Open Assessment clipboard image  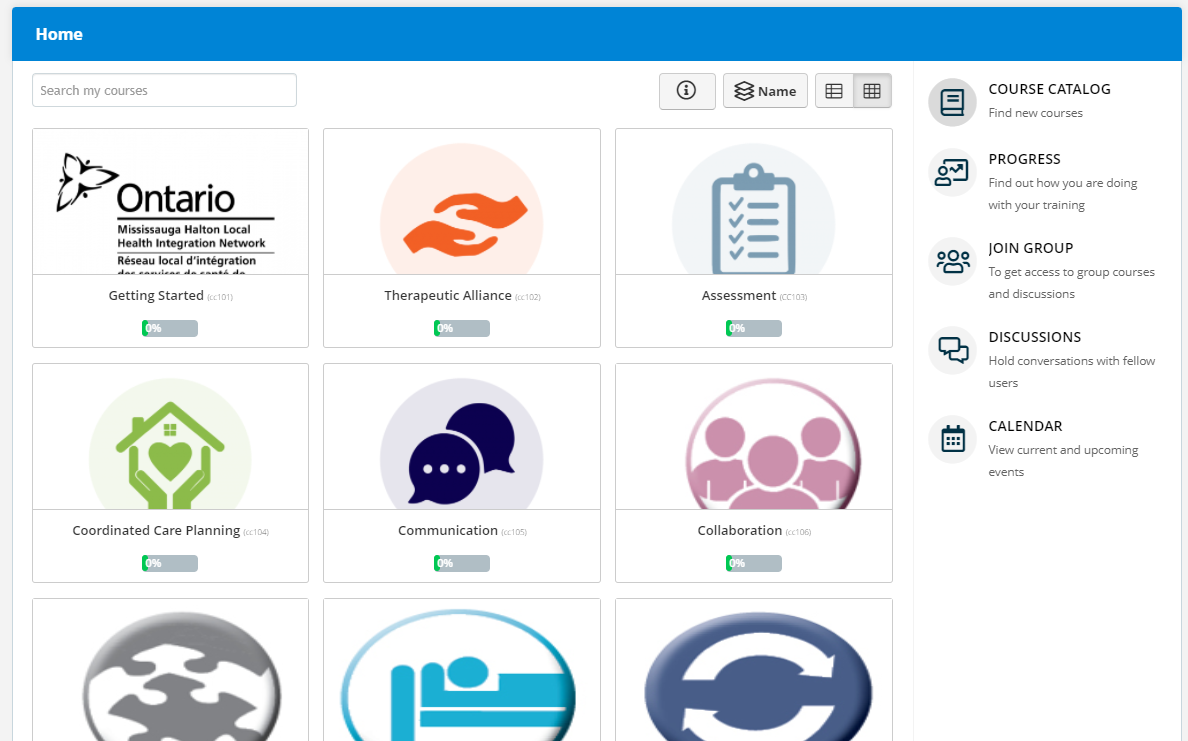753,202
